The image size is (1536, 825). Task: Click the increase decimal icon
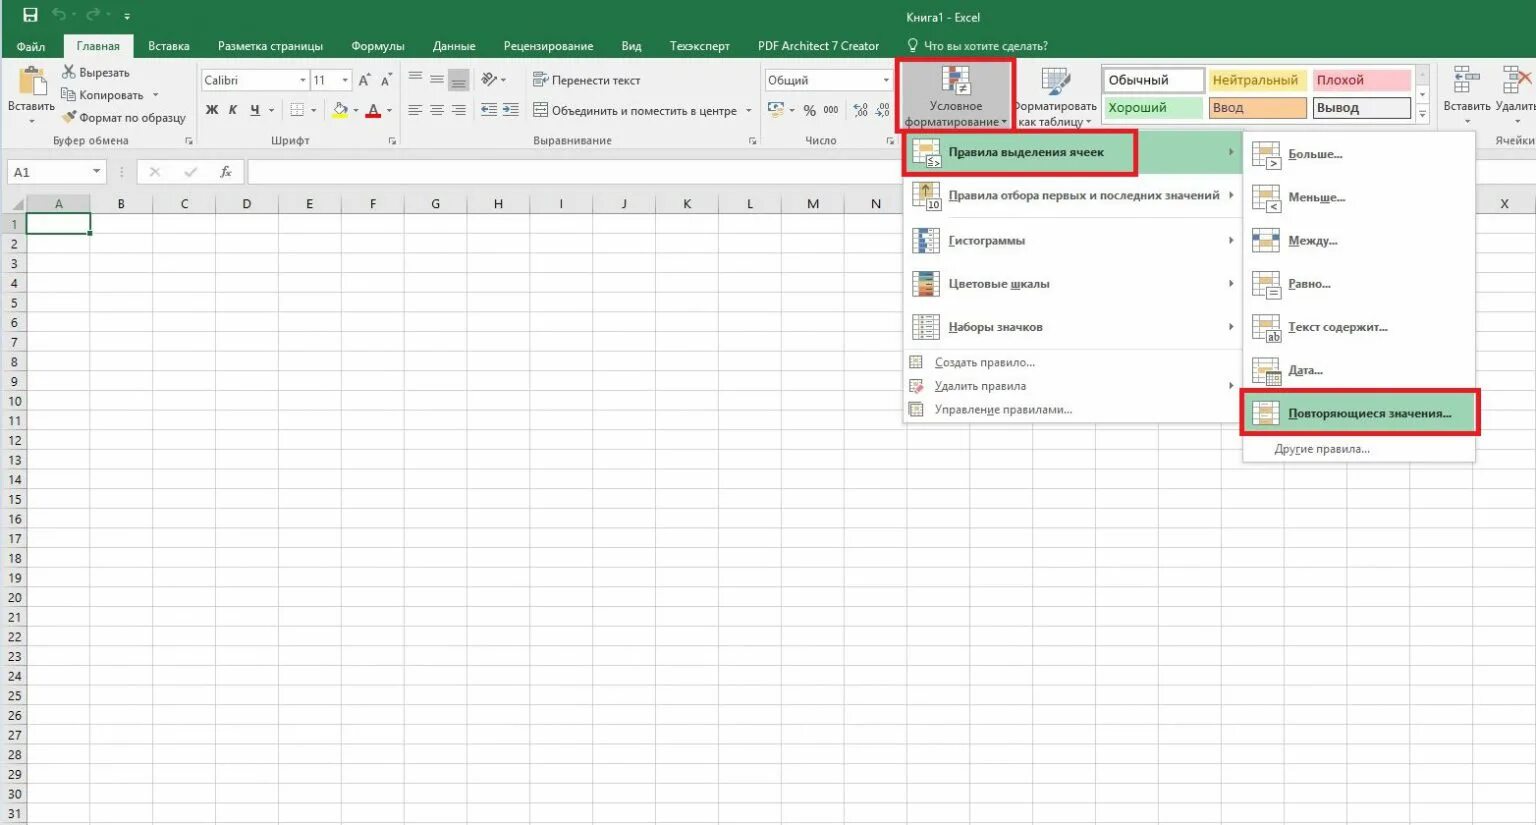tap(861, 110)
